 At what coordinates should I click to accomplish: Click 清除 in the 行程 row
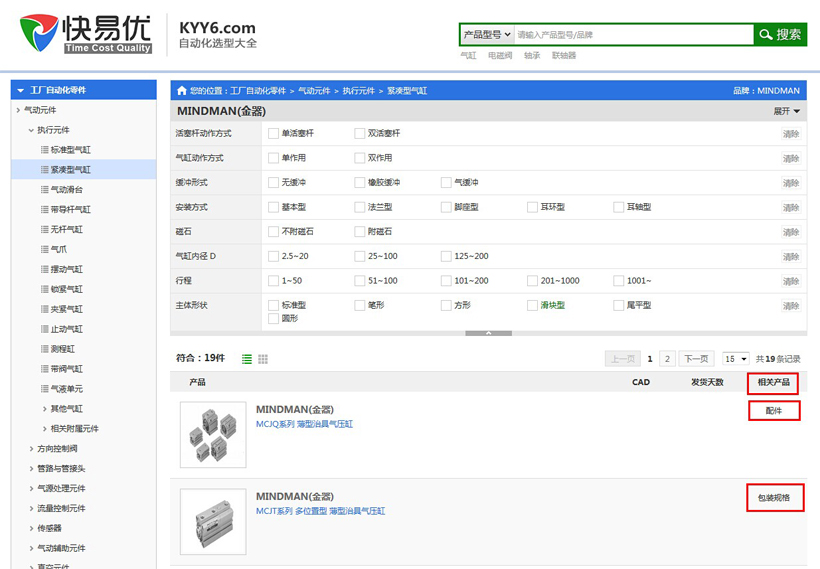pyautogui.click(x=791, y=281)
